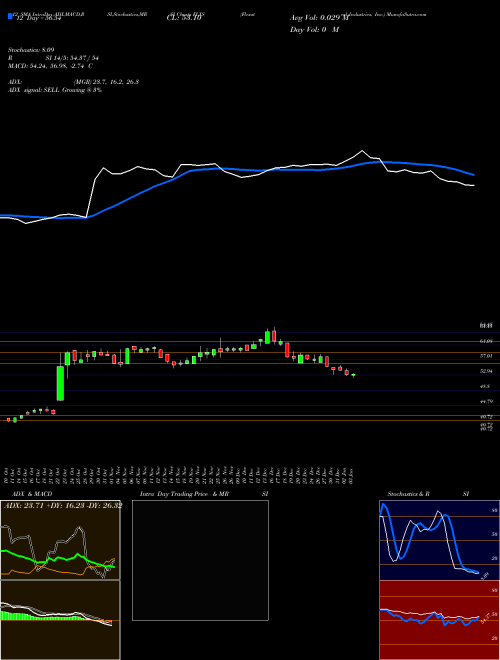This screenshot has height=660, width=500.
Task: Click the 'ADX signal: SELL' text
Action: coord(34,90)
